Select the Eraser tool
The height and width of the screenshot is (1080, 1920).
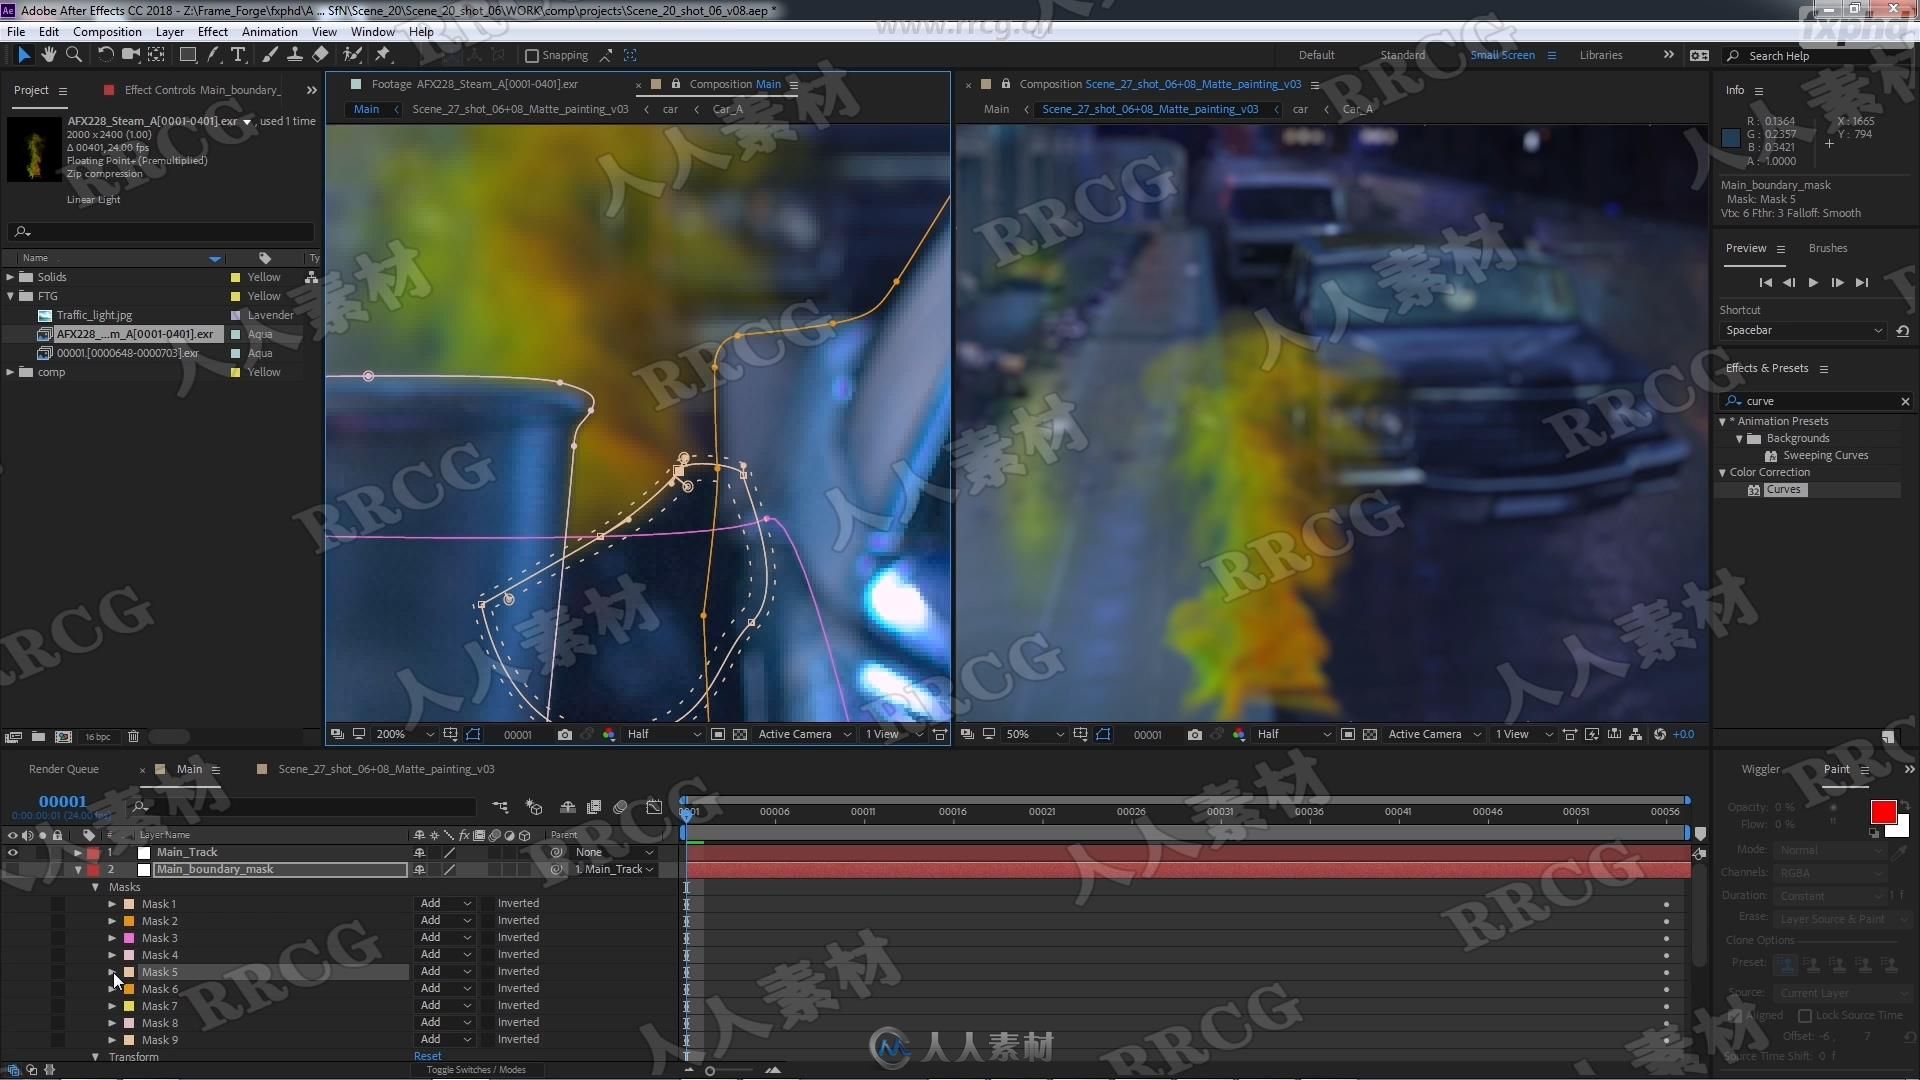[320, 55]
